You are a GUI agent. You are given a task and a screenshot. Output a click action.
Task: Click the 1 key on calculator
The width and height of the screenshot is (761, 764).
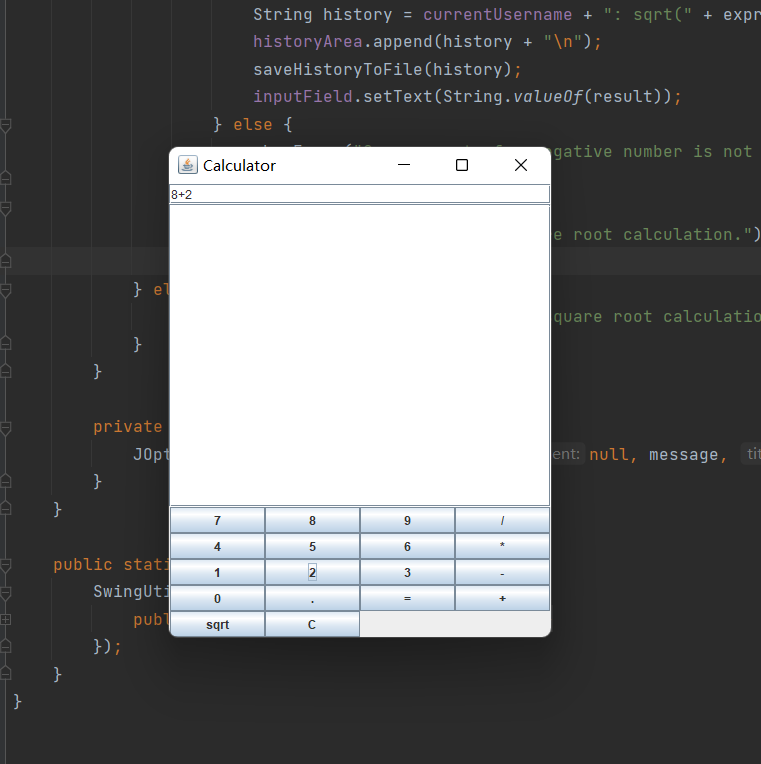point(217,573)
